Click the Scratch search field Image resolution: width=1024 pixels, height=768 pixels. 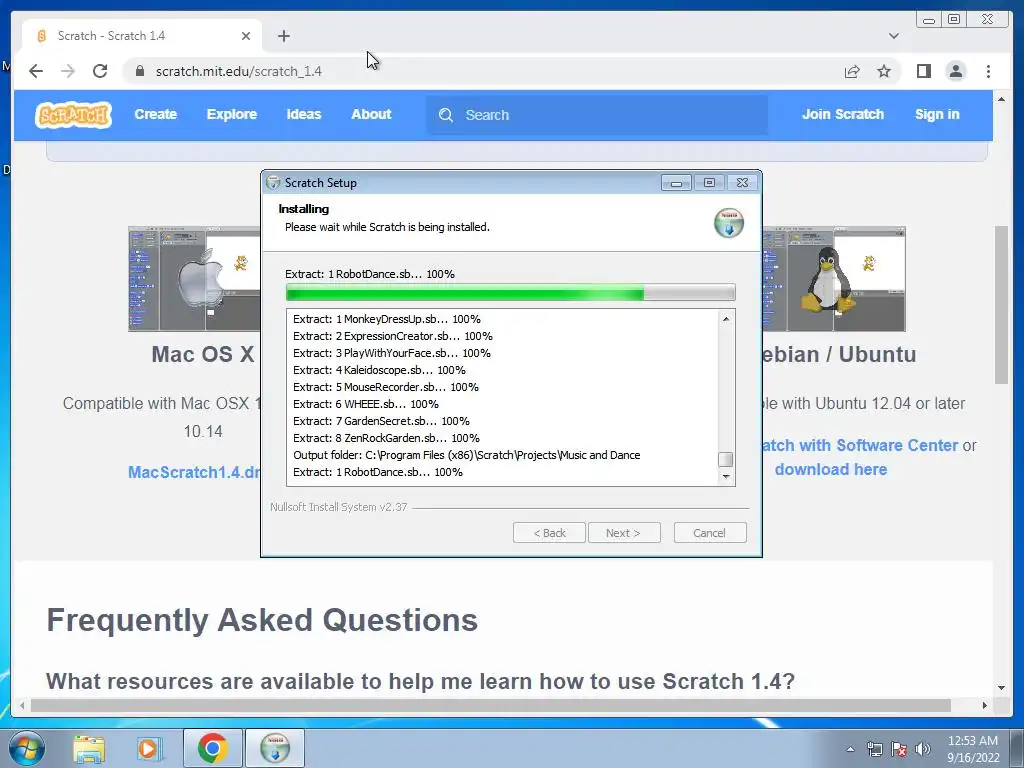(x=597, y=115)
